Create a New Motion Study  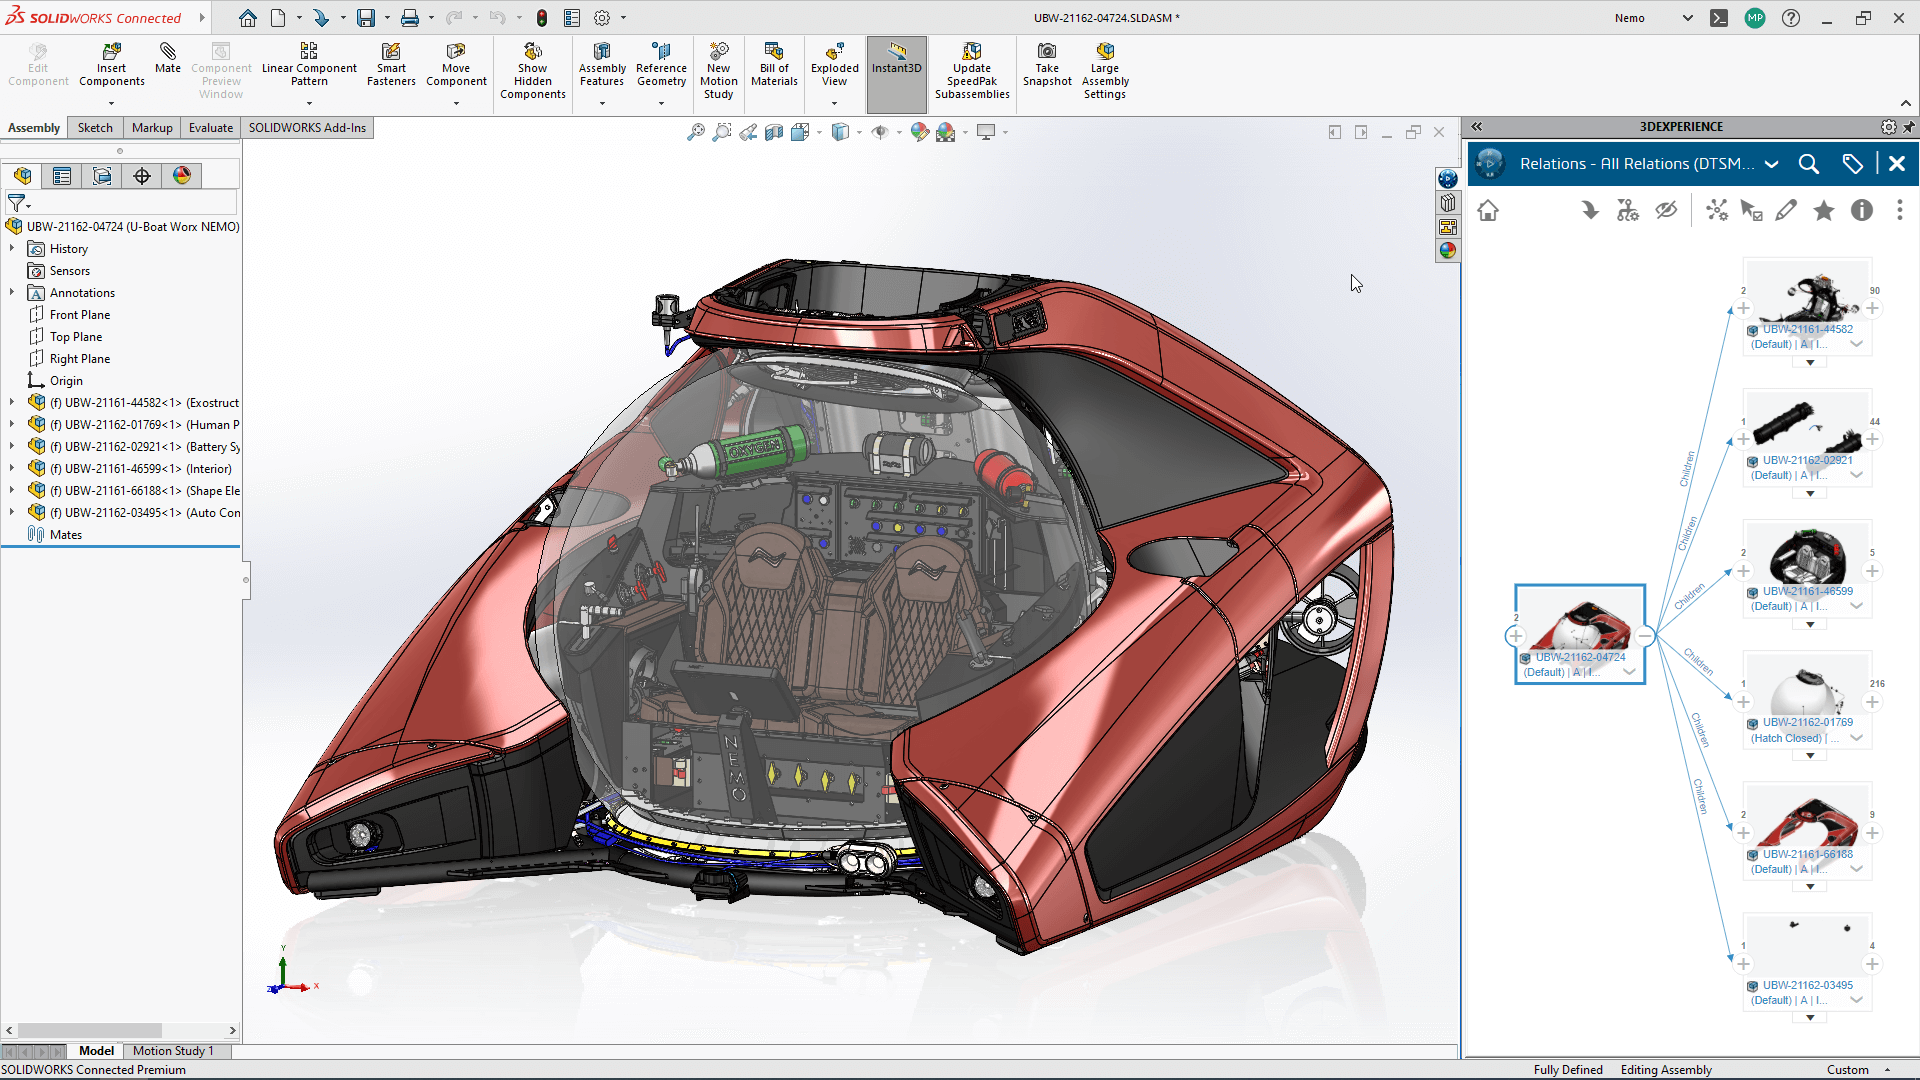718,71
